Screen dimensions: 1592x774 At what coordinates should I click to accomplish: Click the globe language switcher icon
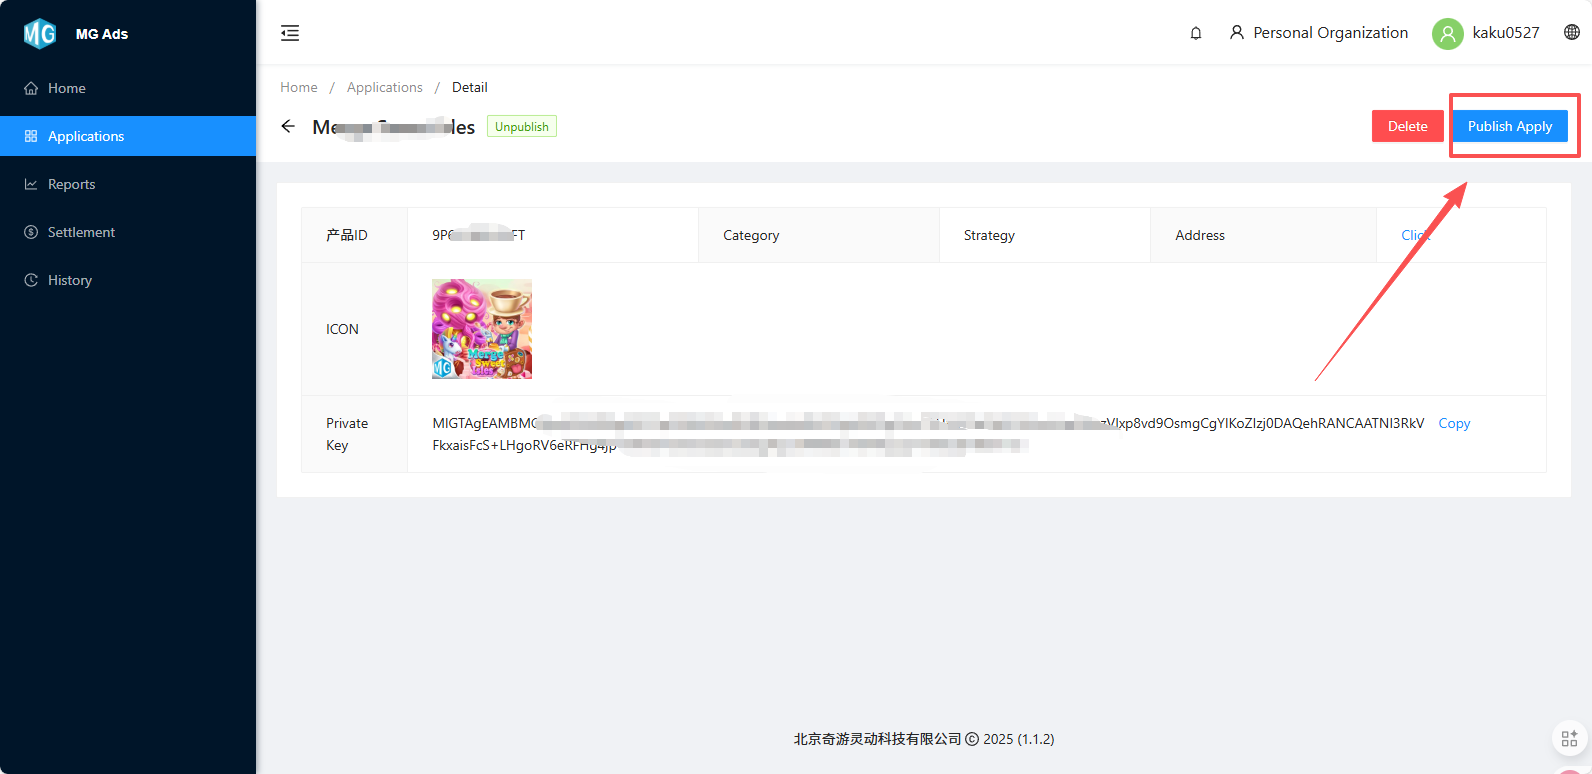[1571, 33]
